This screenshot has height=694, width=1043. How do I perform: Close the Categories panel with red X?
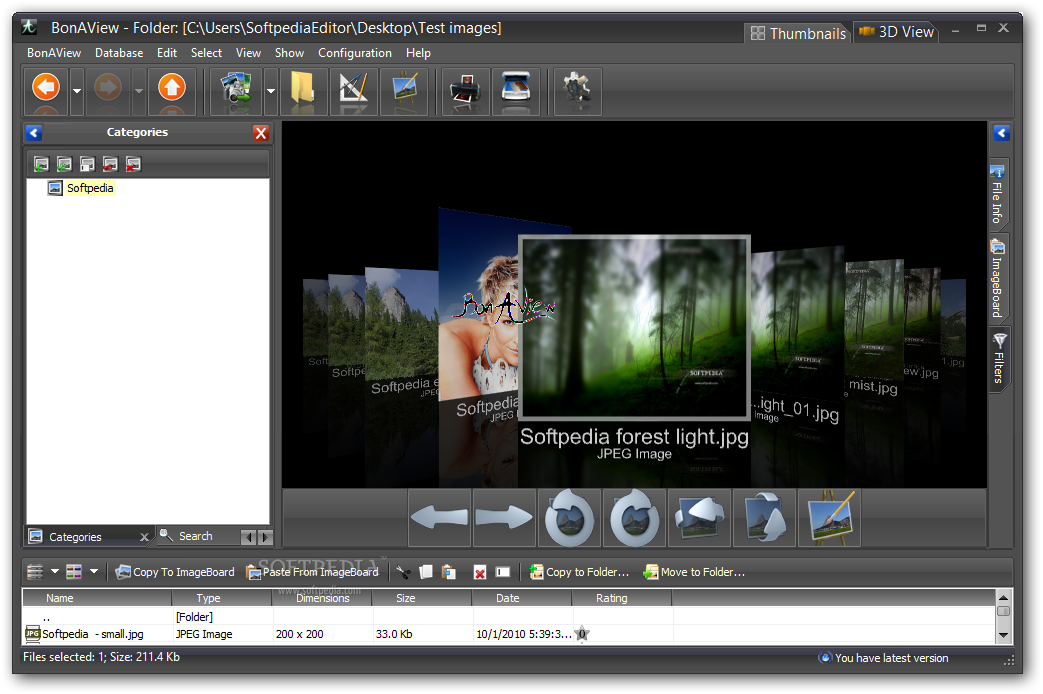(x=261, y=132)
